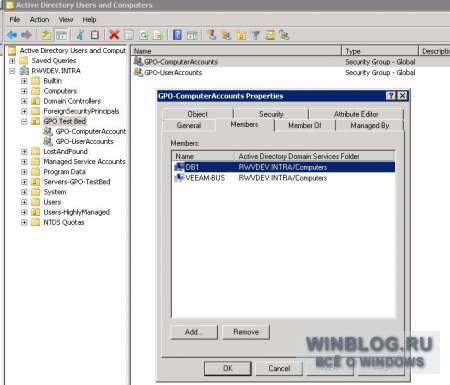Screen dimensions: 450x385
Task: Click the DB1 computer icon in Members list
Action: pos(179,167)
